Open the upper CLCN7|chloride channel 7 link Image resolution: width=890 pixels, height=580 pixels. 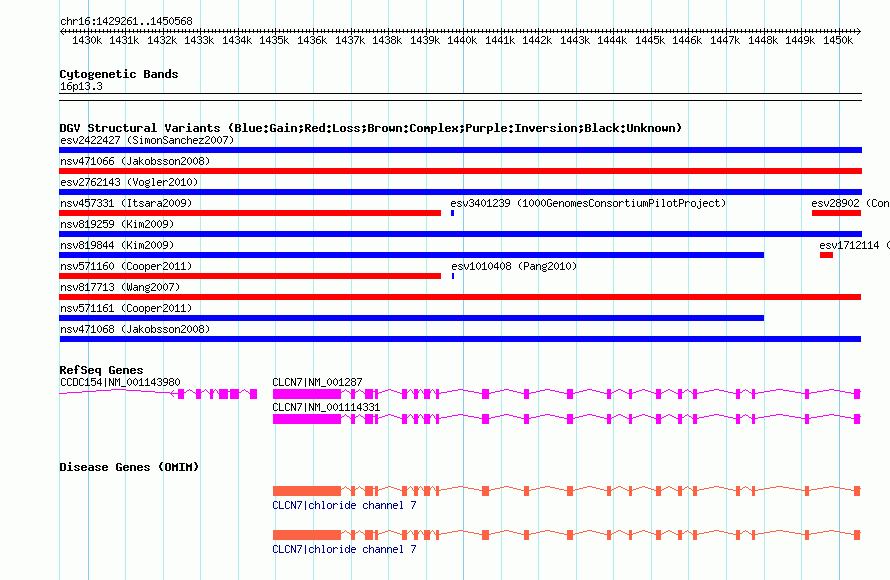pos(345,505)
